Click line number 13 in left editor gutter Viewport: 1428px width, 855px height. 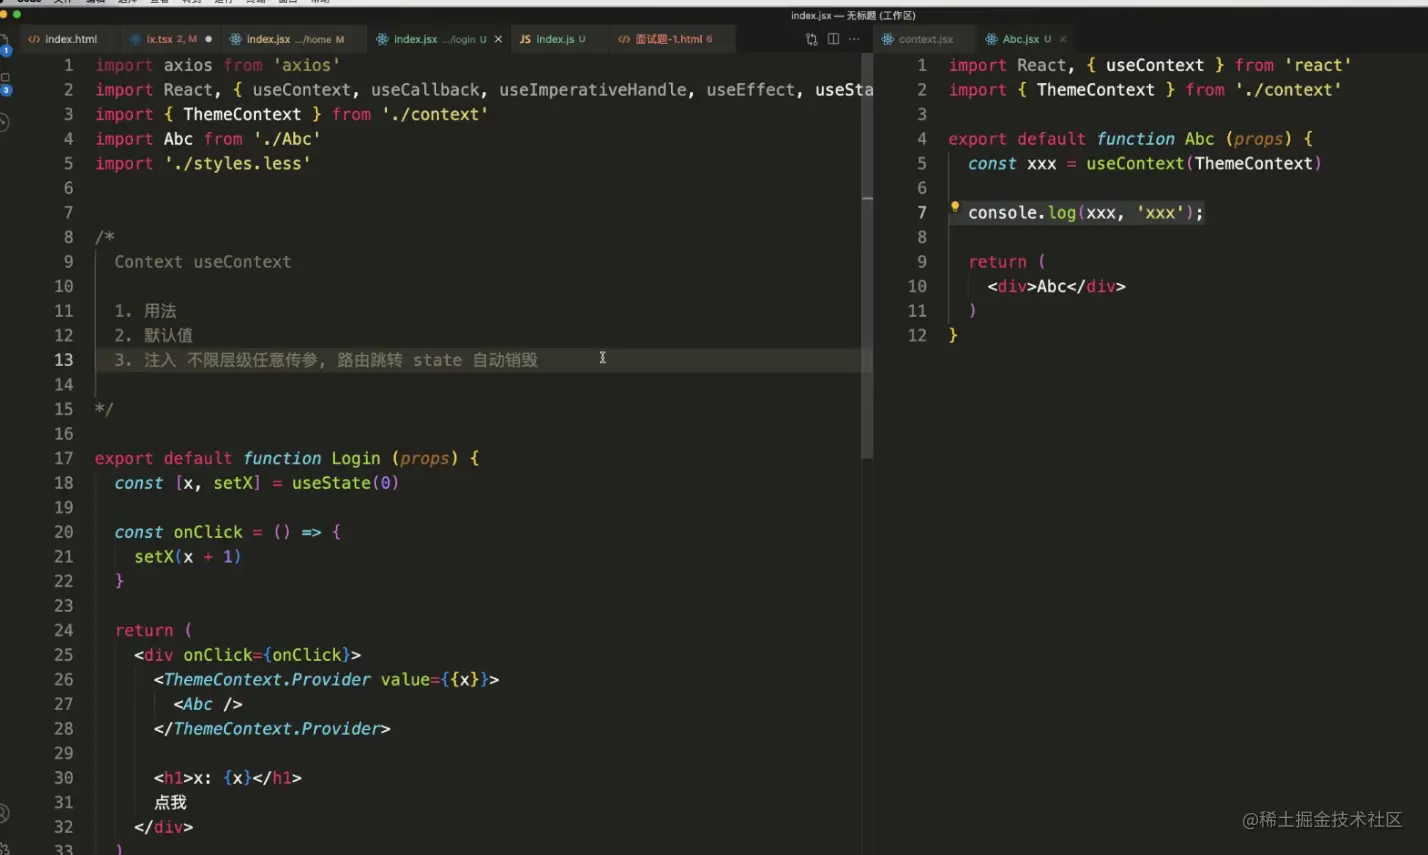64,360
